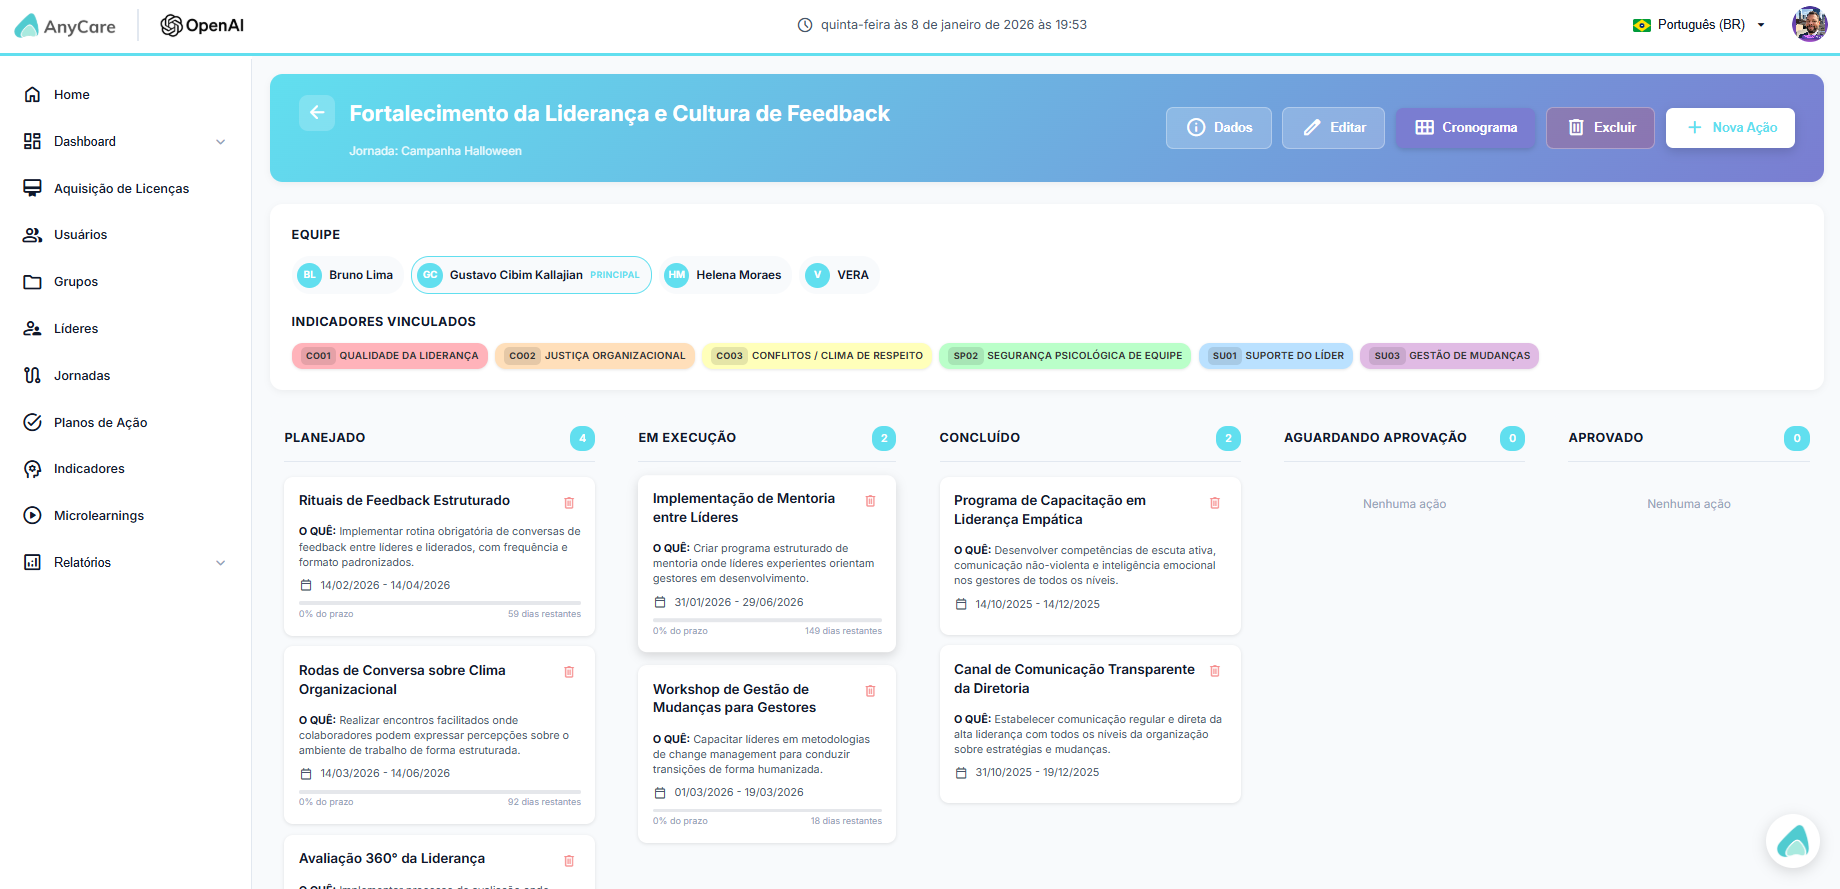Click the 149 dias restantes label
1840x889 pixels.
pos(843,631)
